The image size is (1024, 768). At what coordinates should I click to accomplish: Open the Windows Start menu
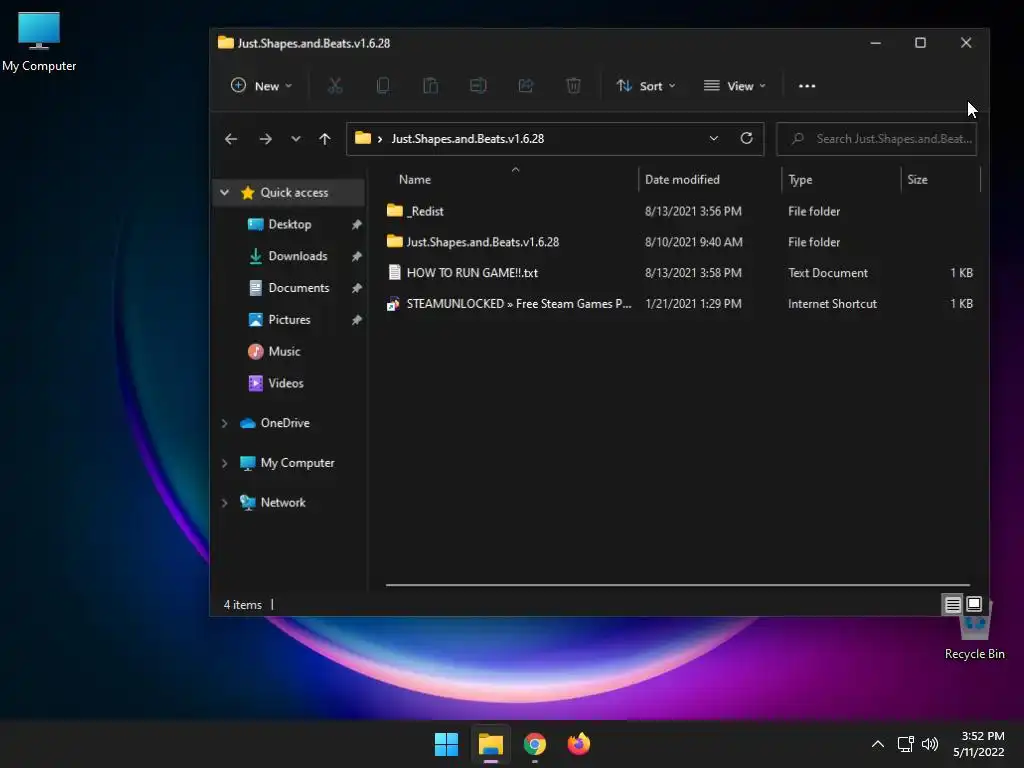pos(447,744)
